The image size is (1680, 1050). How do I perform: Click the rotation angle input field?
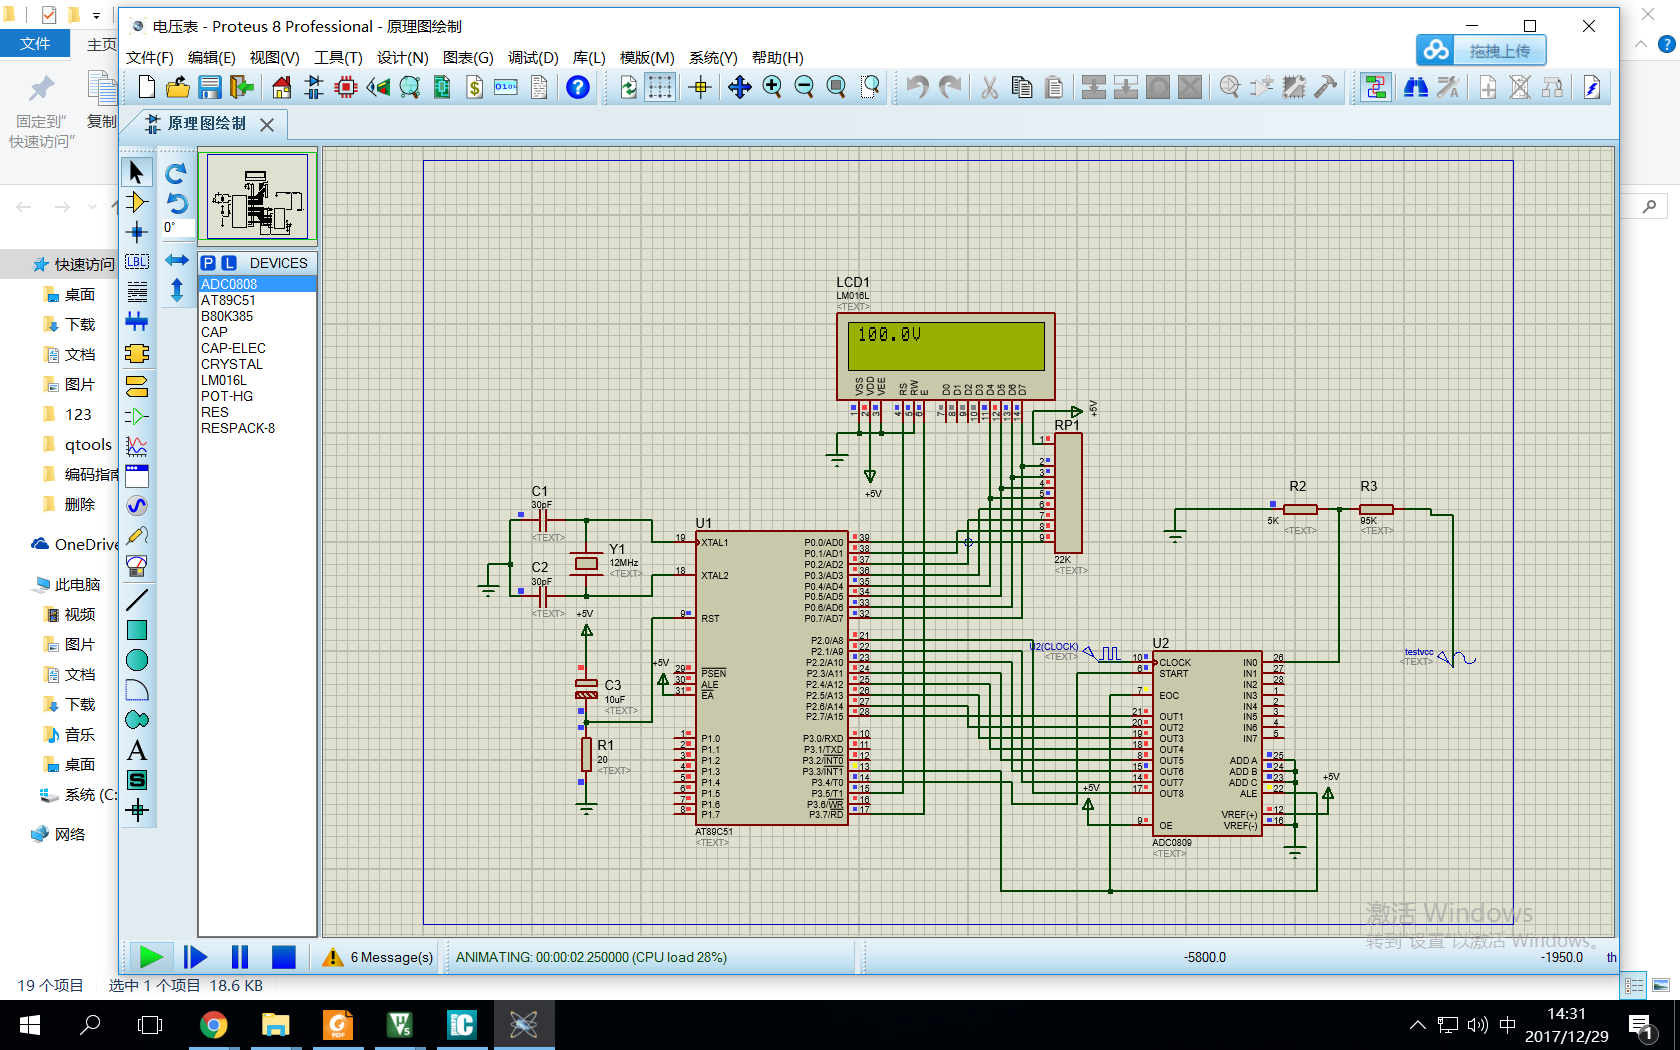pyautogui.click(x=176, y=228)
